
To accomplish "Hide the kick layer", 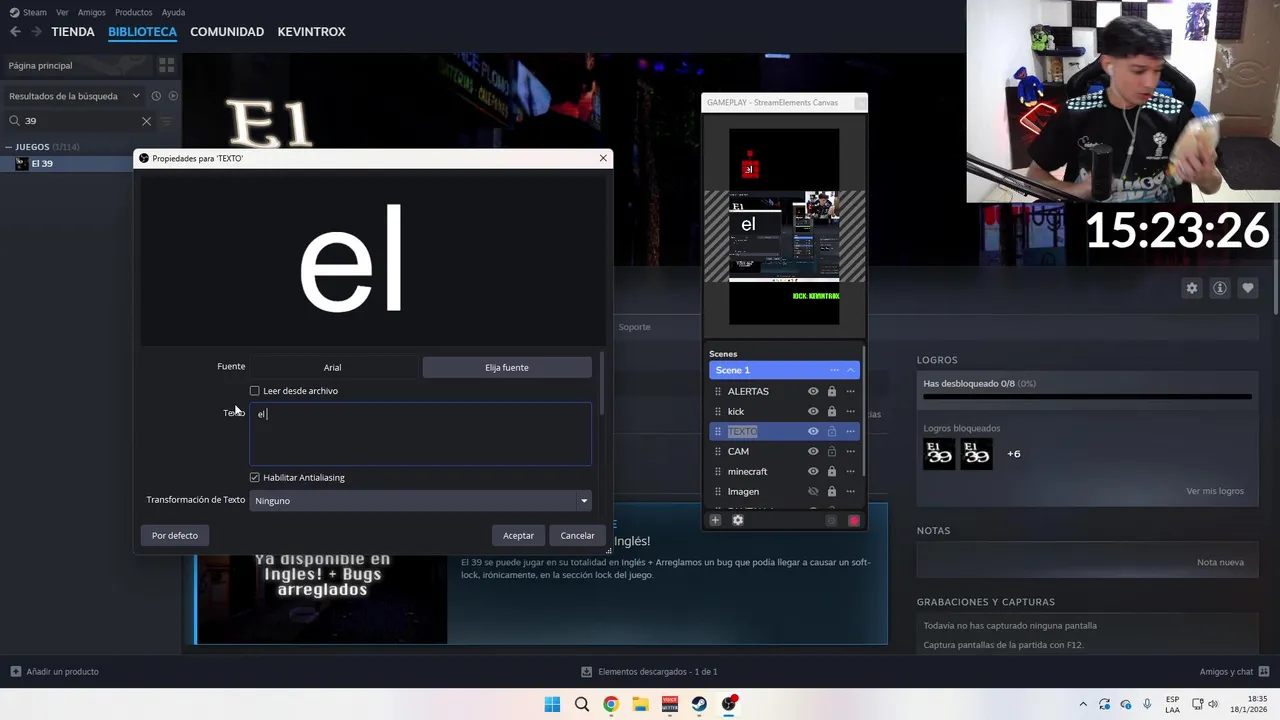I will point(813,412).
